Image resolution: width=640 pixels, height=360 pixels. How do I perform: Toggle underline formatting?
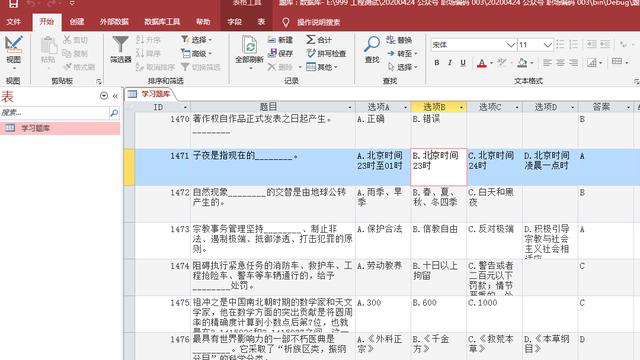coord(463,63)
